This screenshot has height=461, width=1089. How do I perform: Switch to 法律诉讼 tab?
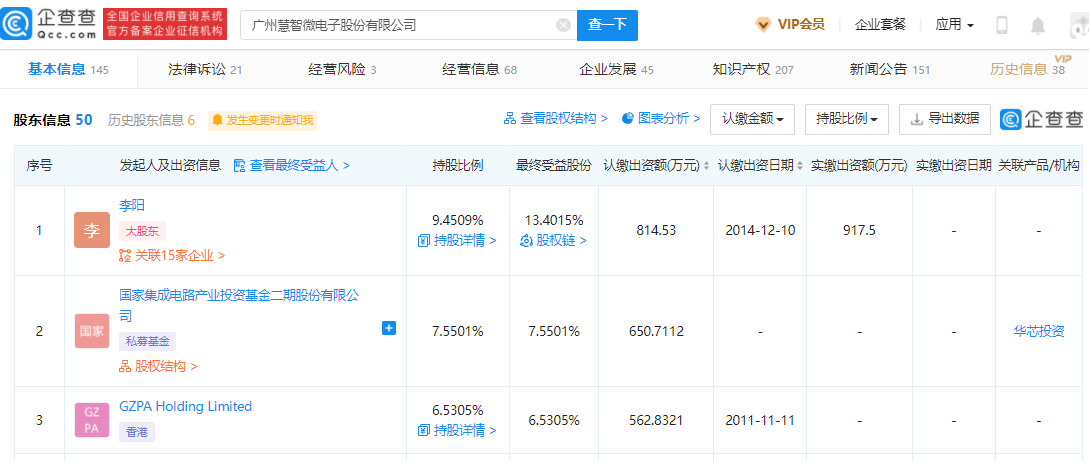205,69
